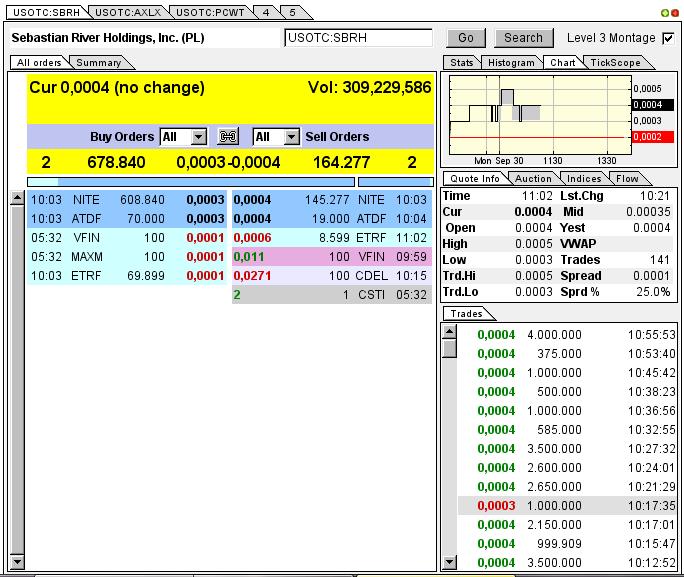Click the order book scroll up arrow
The width and height of the screenshot is (684, 577).
[17, 198]
